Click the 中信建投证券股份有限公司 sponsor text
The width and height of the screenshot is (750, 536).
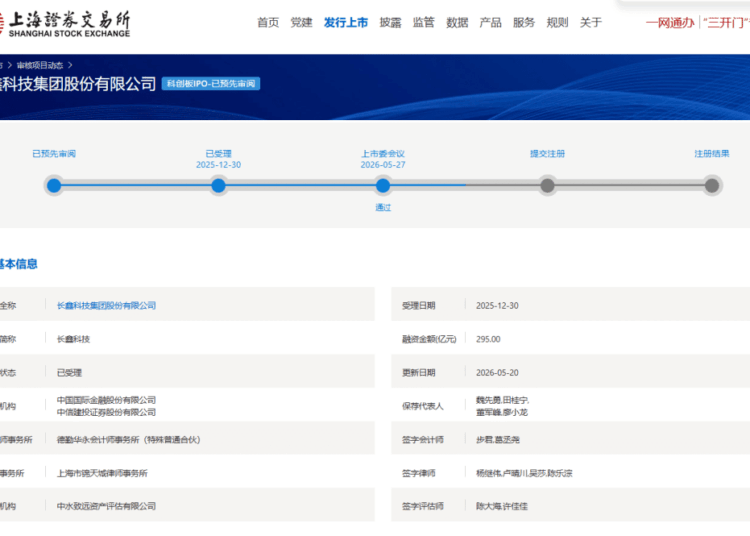click(106, 412)
